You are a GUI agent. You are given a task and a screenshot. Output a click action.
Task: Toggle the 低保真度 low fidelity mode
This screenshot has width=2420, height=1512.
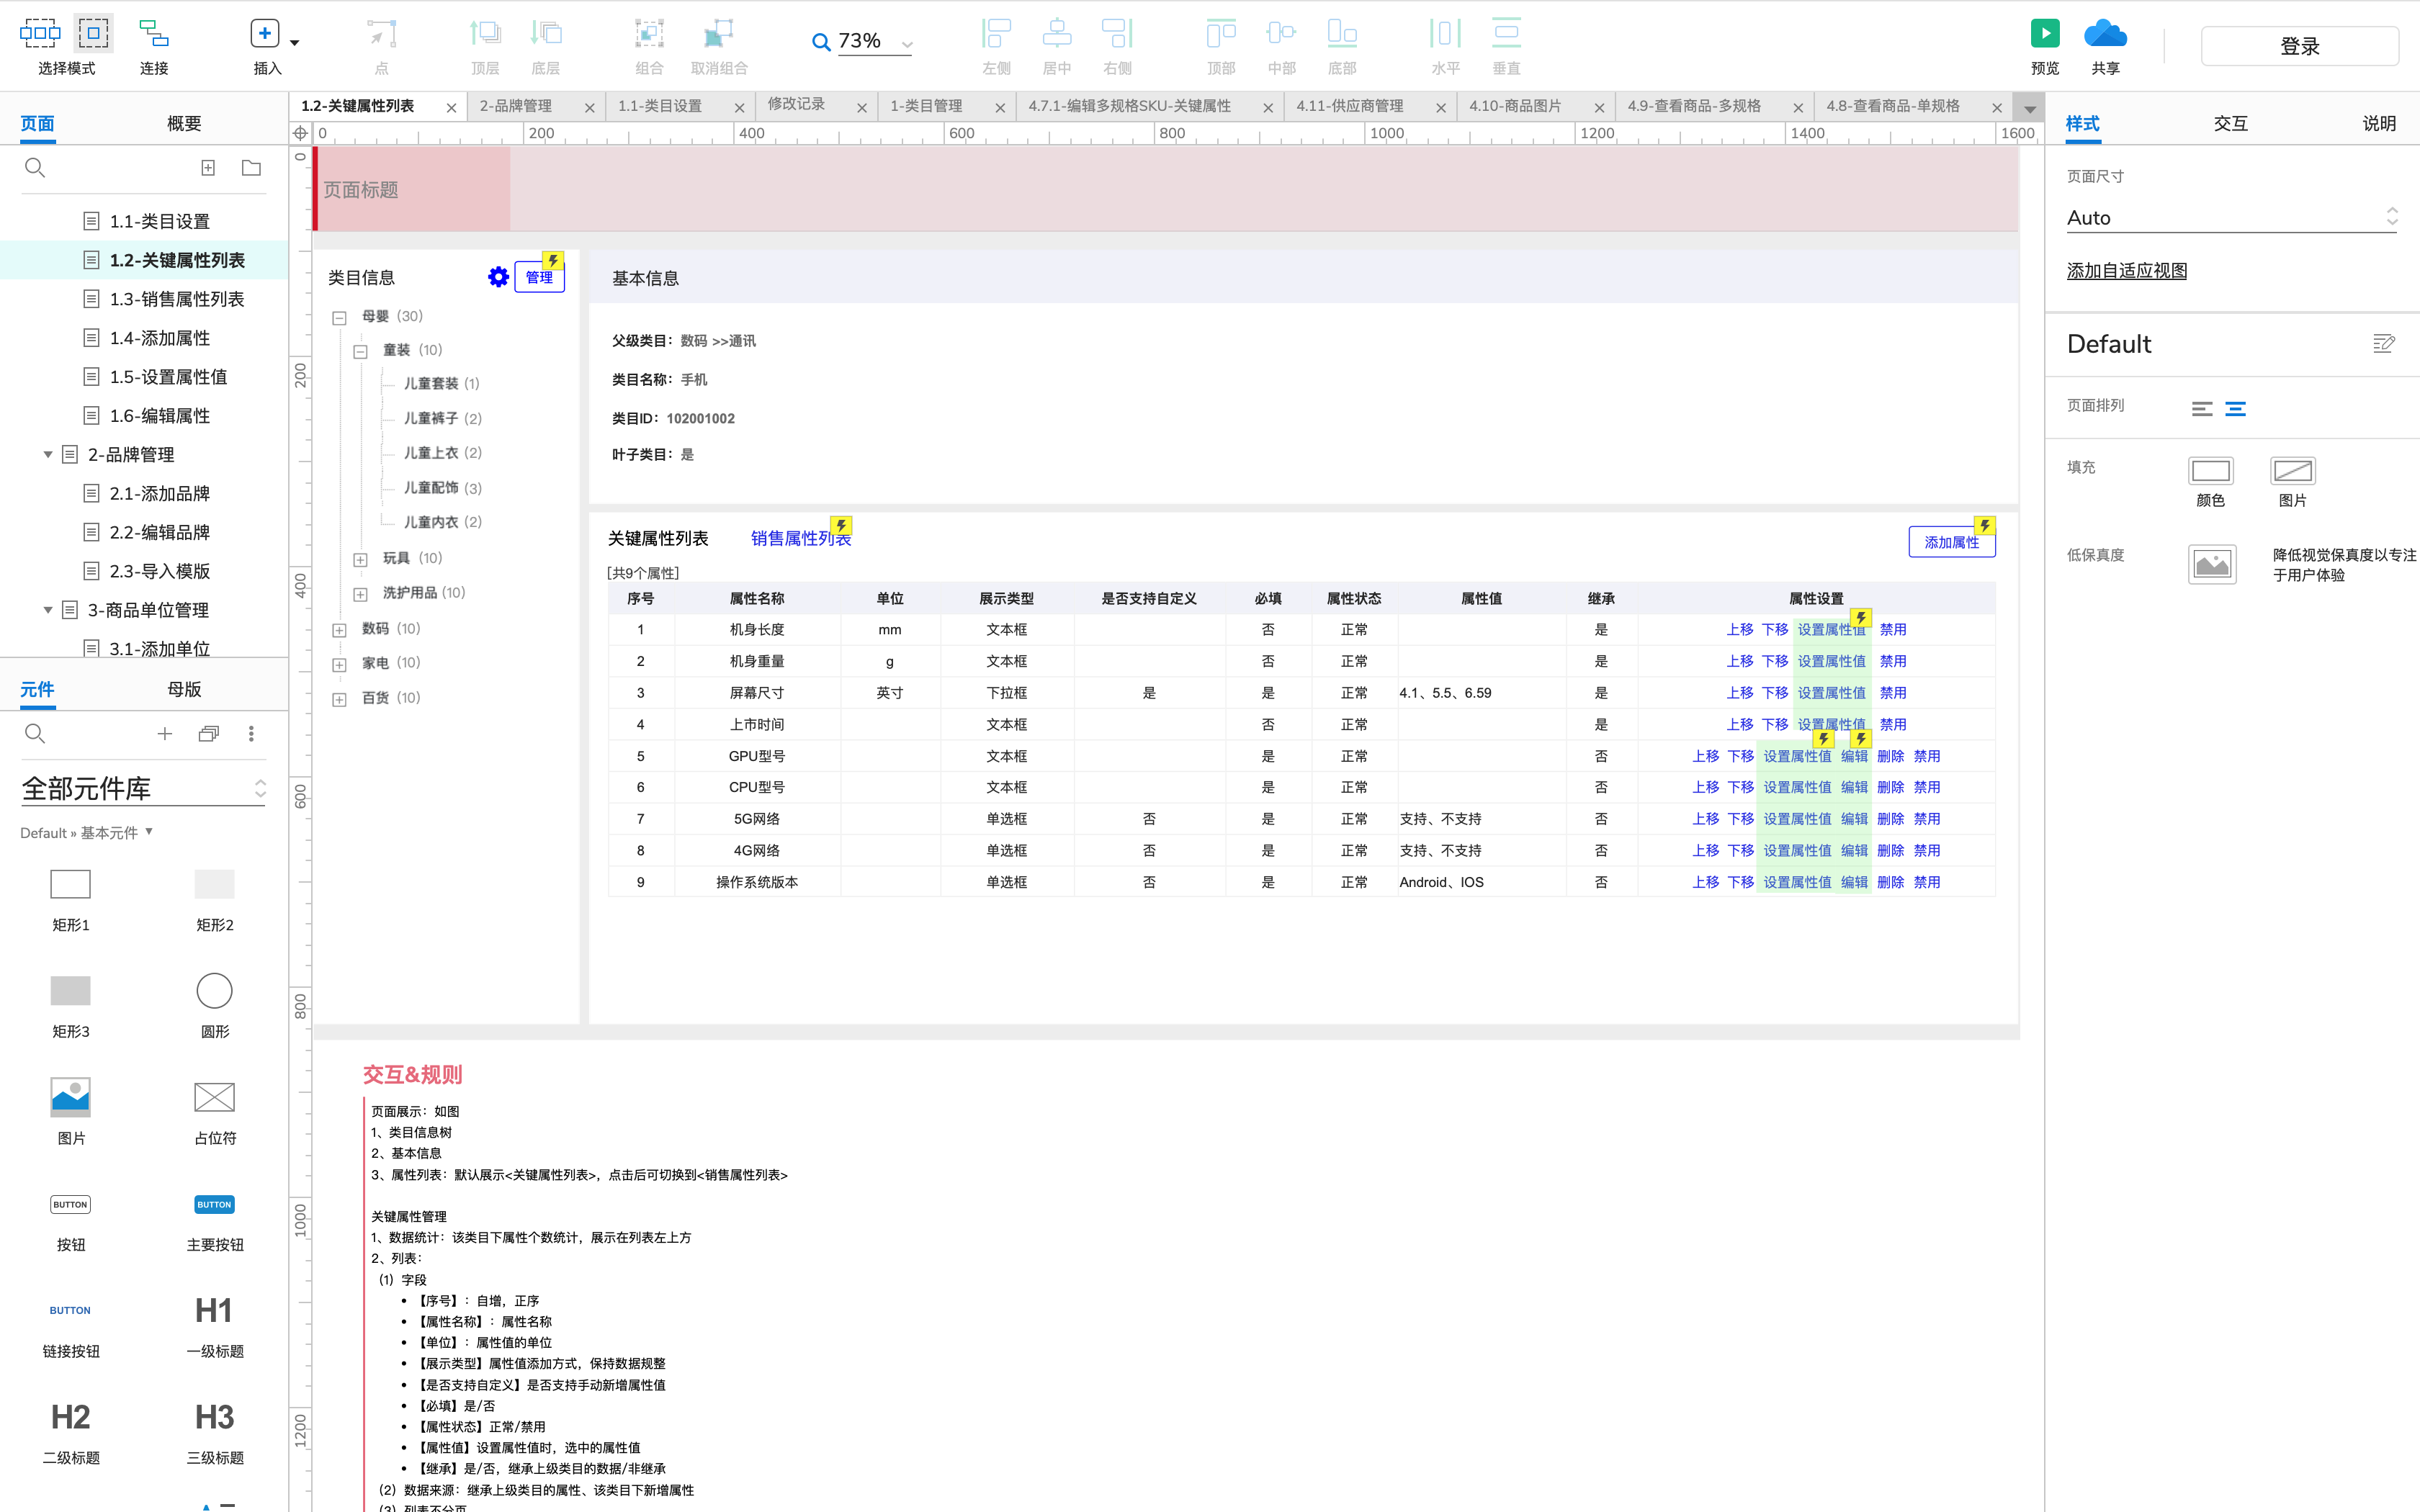point(2212,564)
